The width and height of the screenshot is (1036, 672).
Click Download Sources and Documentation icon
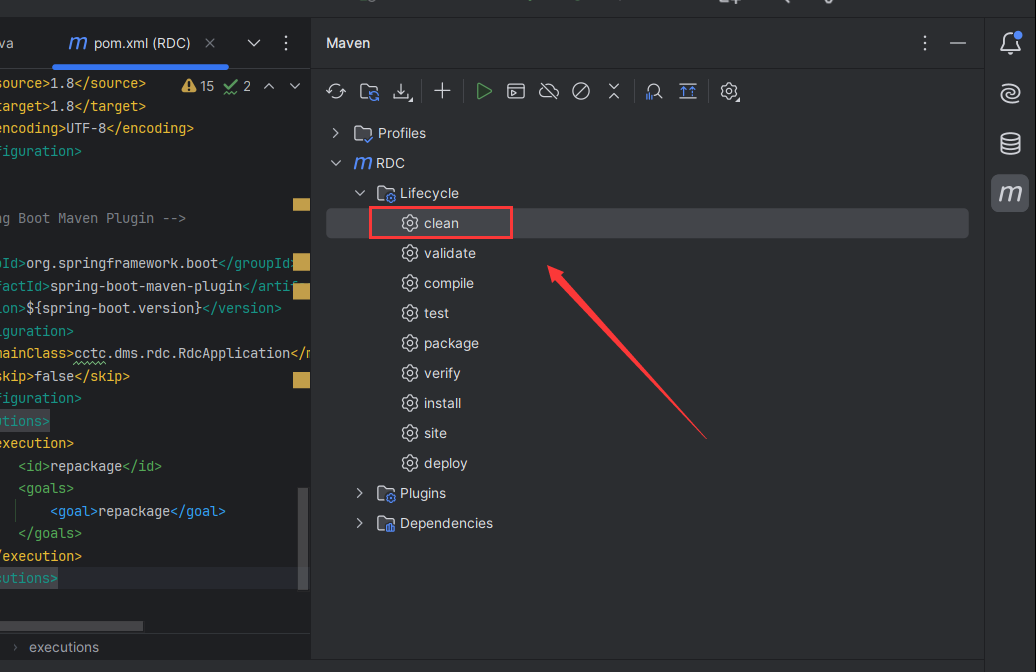click(x=402, y=92)
